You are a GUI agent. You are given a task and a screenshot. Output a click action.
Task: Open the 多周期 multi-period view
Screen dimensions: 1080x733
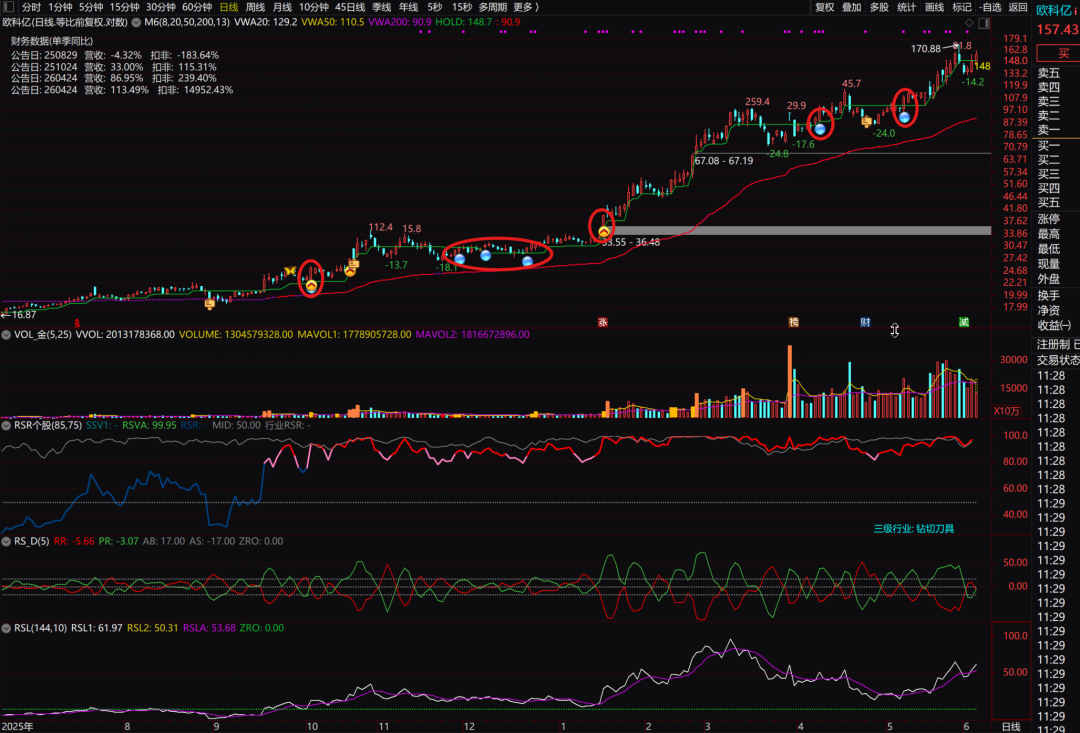(492, 7)
